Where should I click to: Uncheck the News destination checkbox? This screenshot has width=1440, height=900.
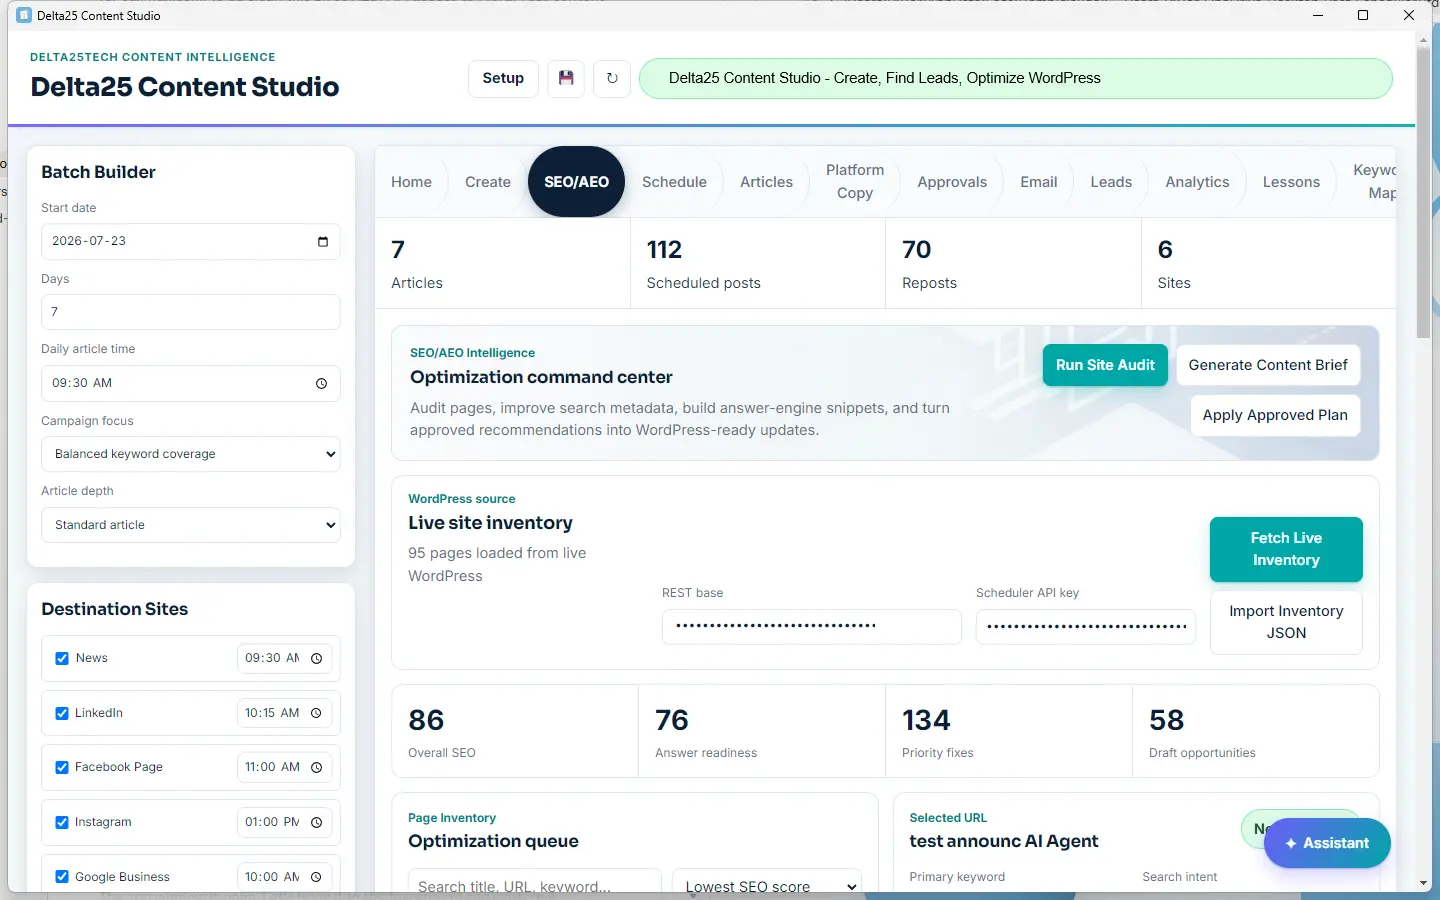click(x=62, y=658)
